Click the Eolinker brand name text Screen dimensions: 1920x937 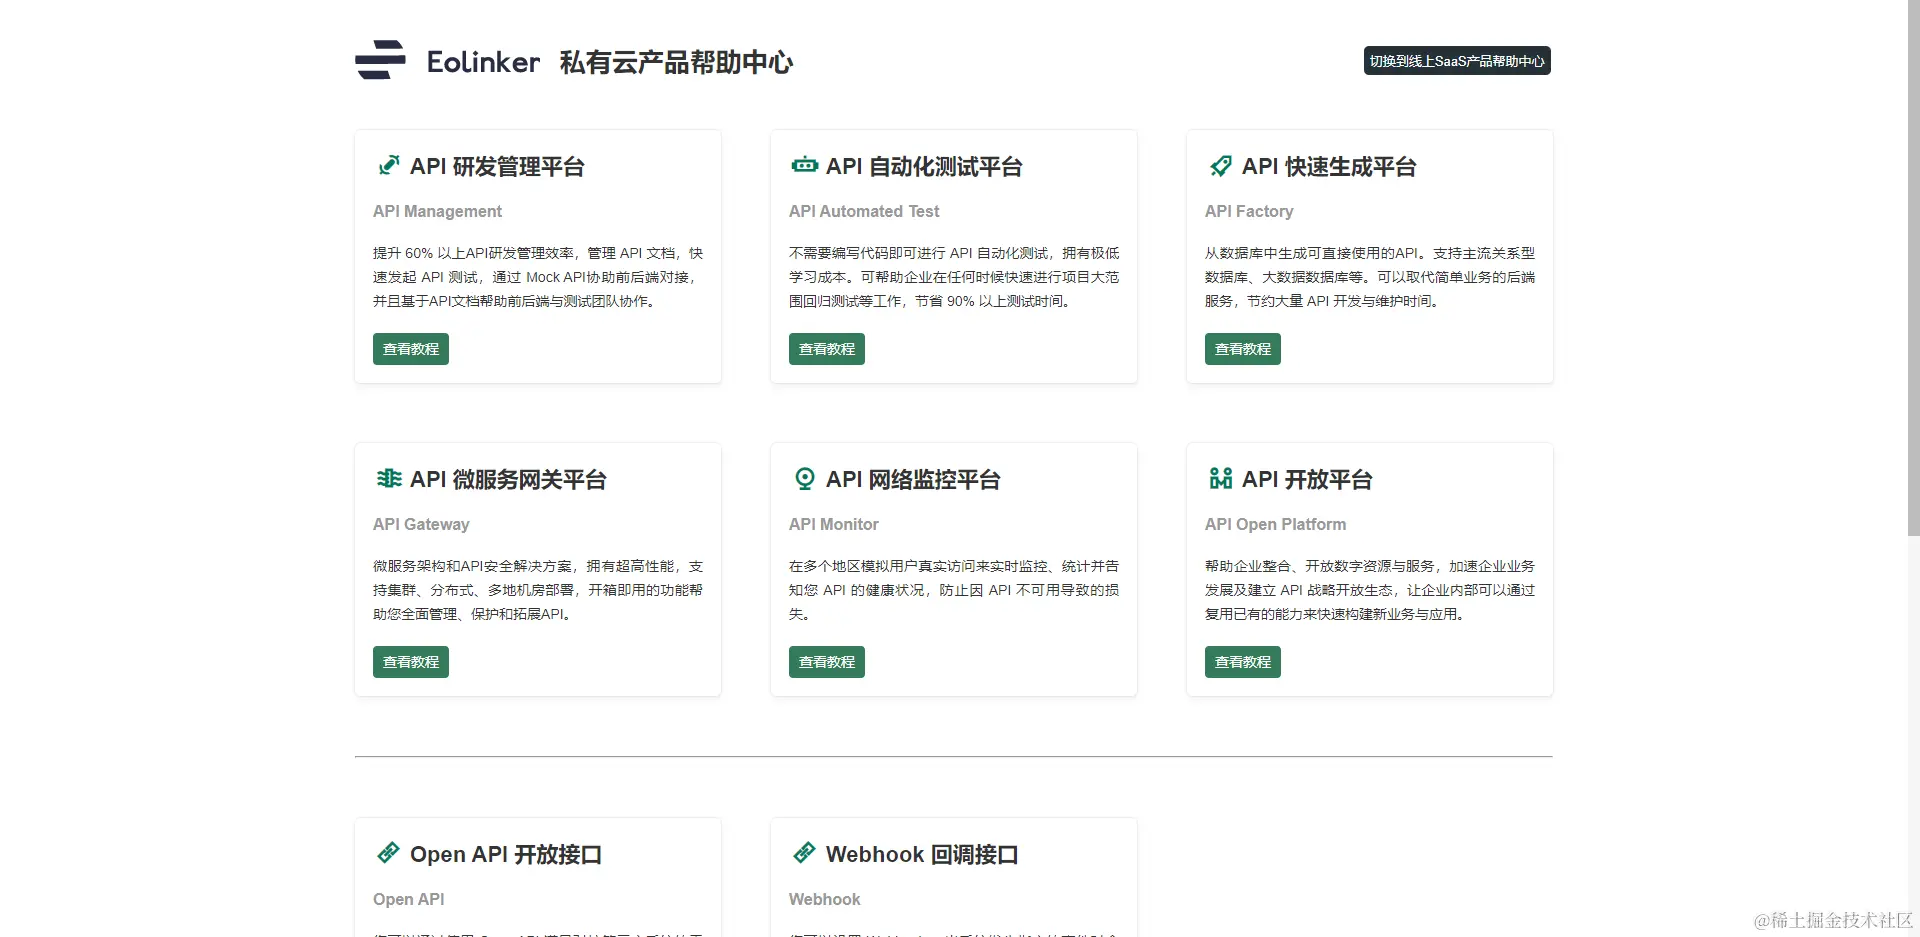483,62
